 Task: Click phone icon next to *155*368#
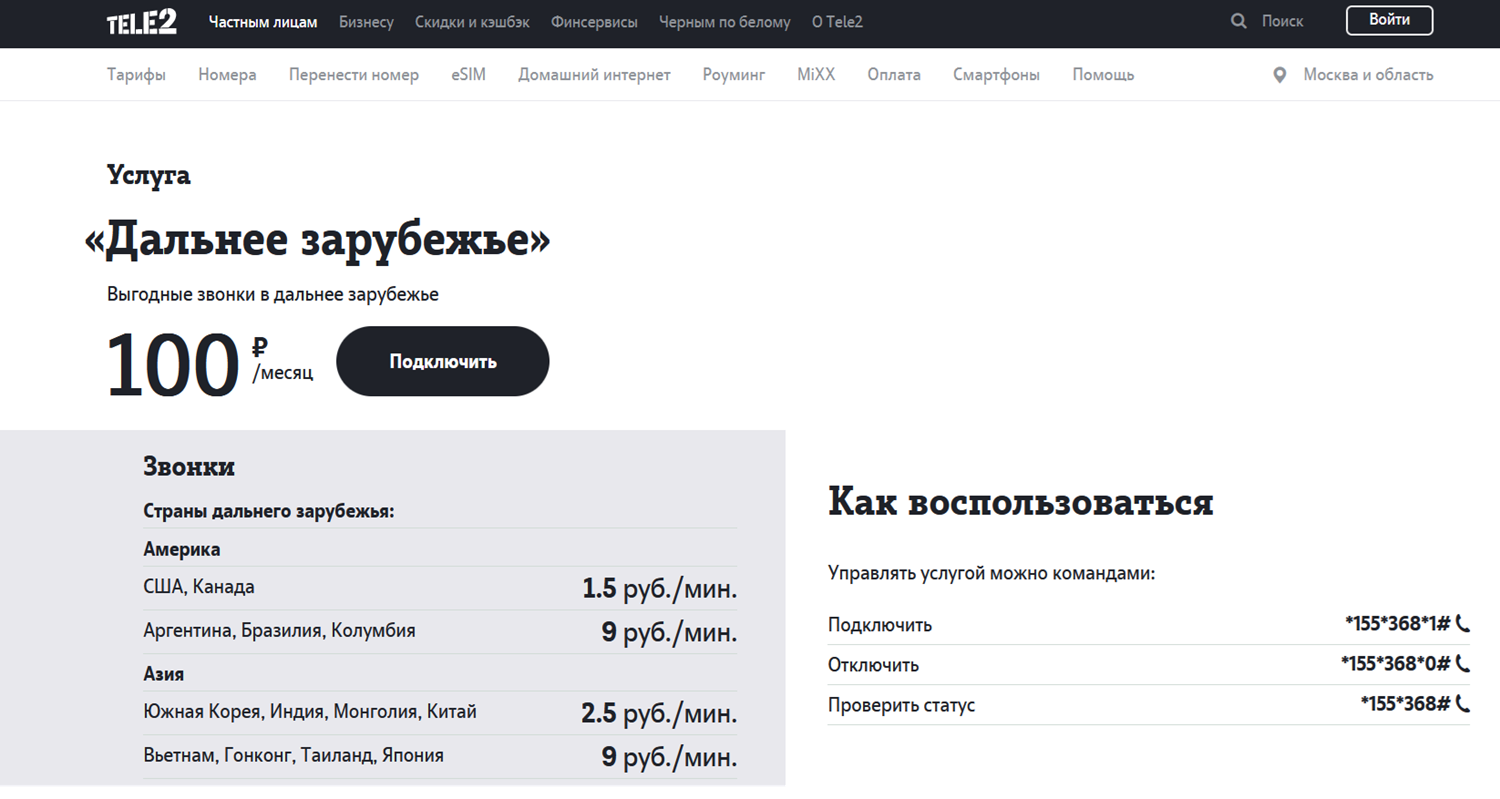tap(1463, 704)
